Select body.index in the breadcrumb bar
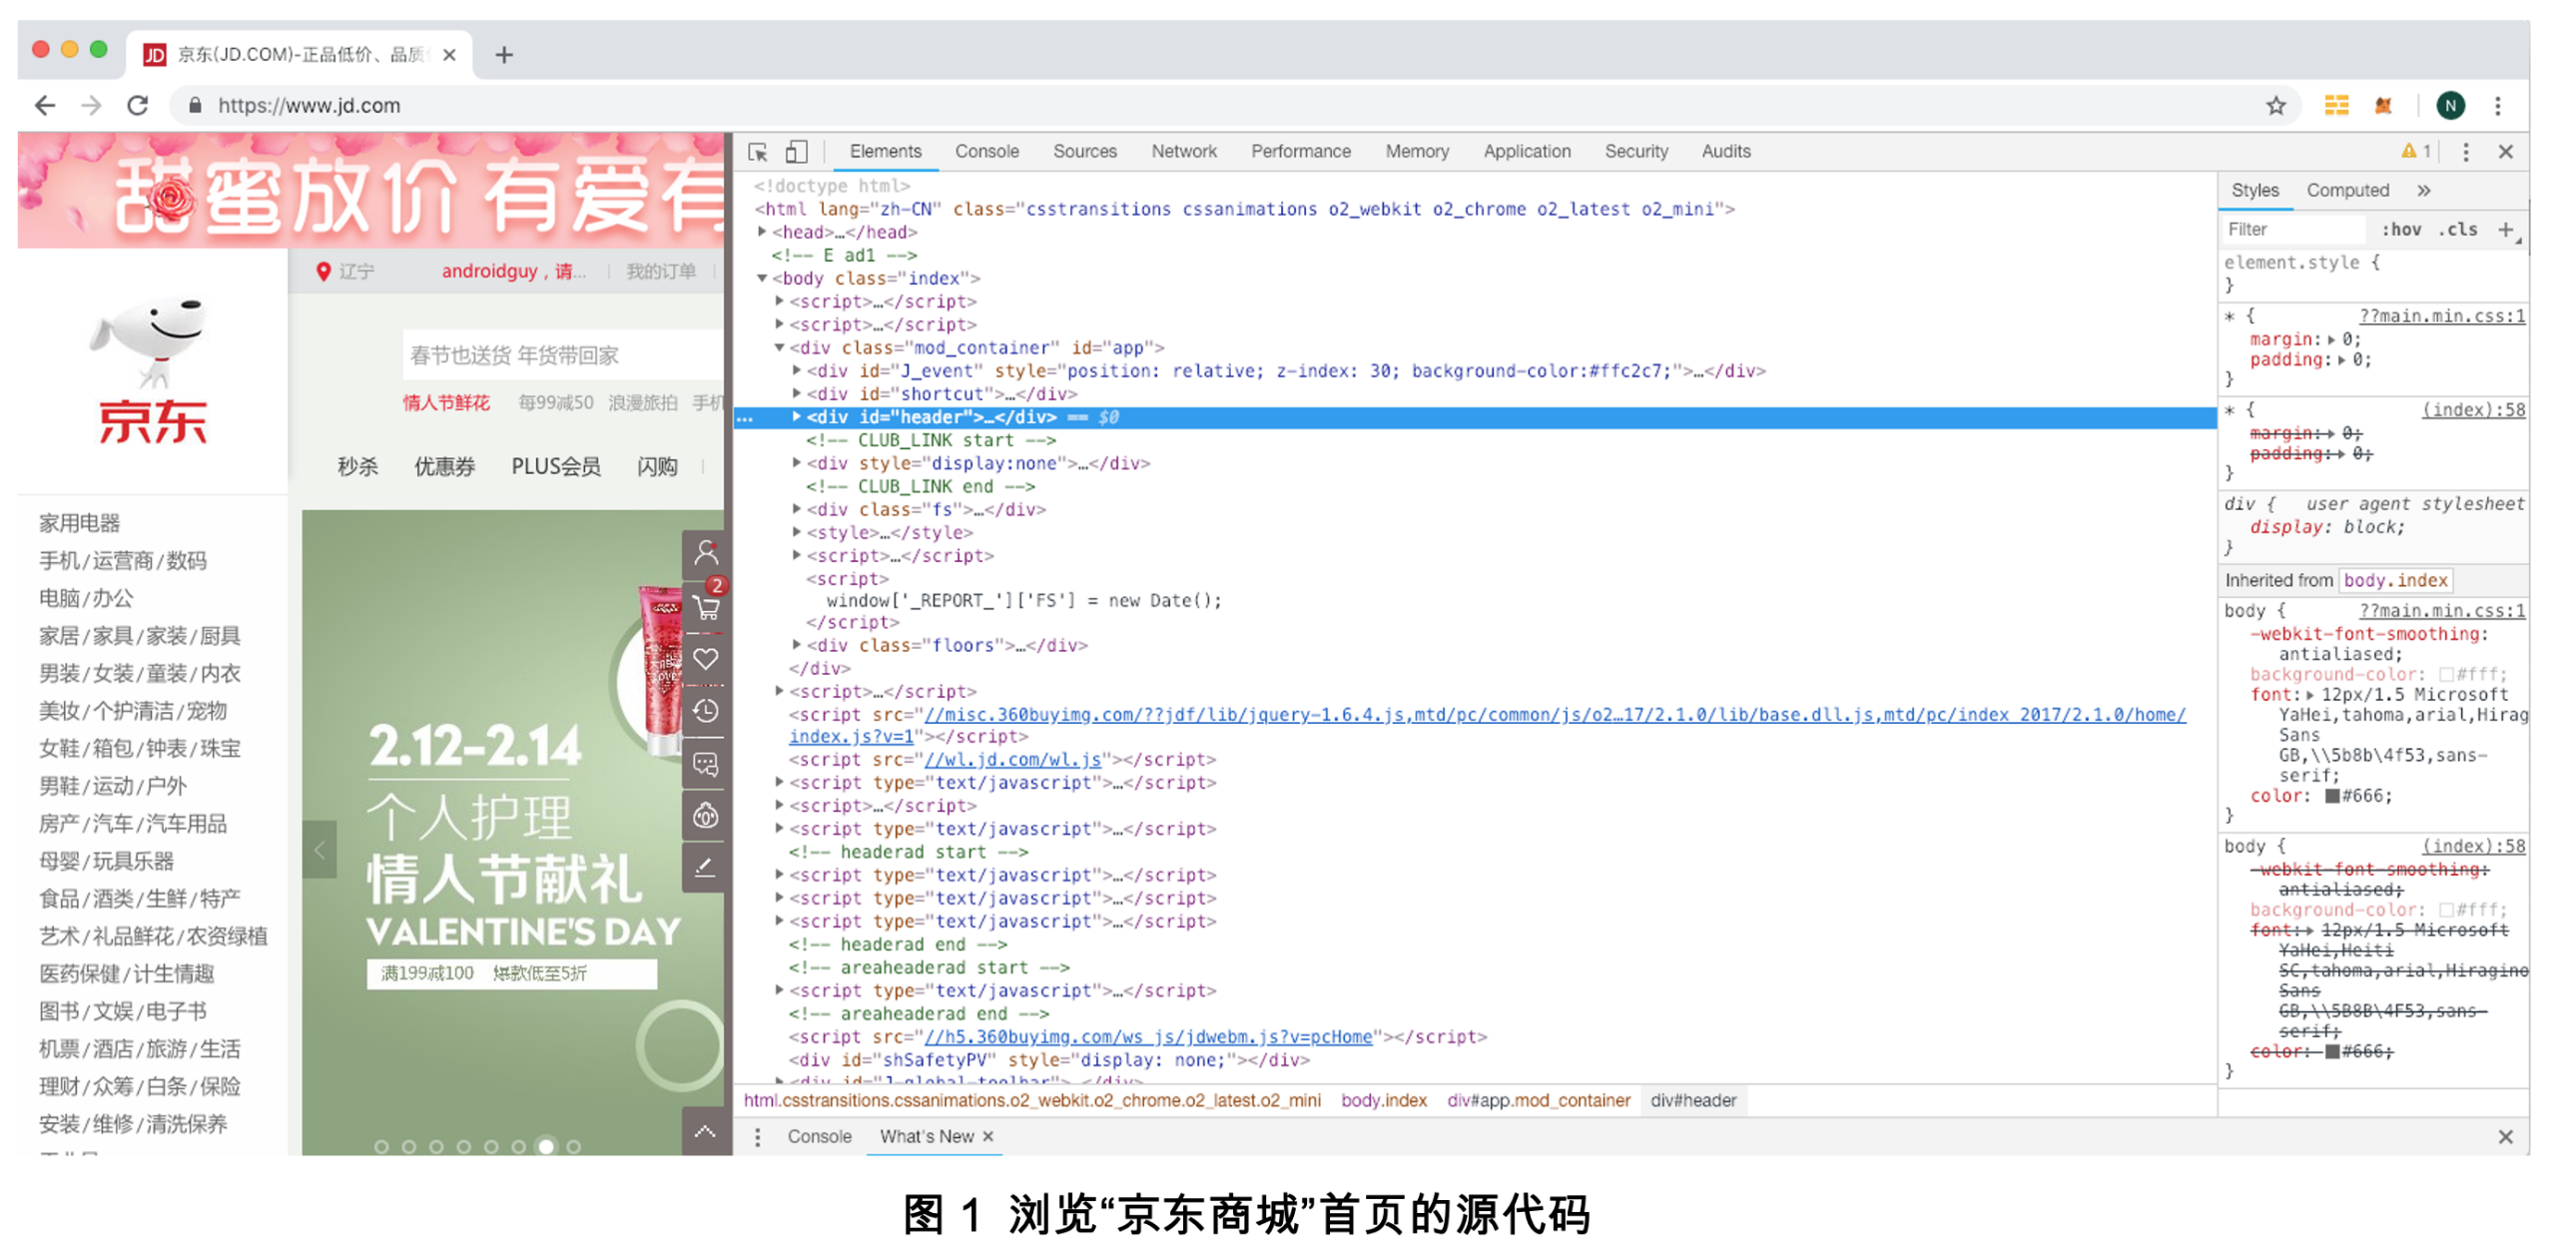Viewport: 2576px width, 1252px height. click(x=1384, y=1101)
